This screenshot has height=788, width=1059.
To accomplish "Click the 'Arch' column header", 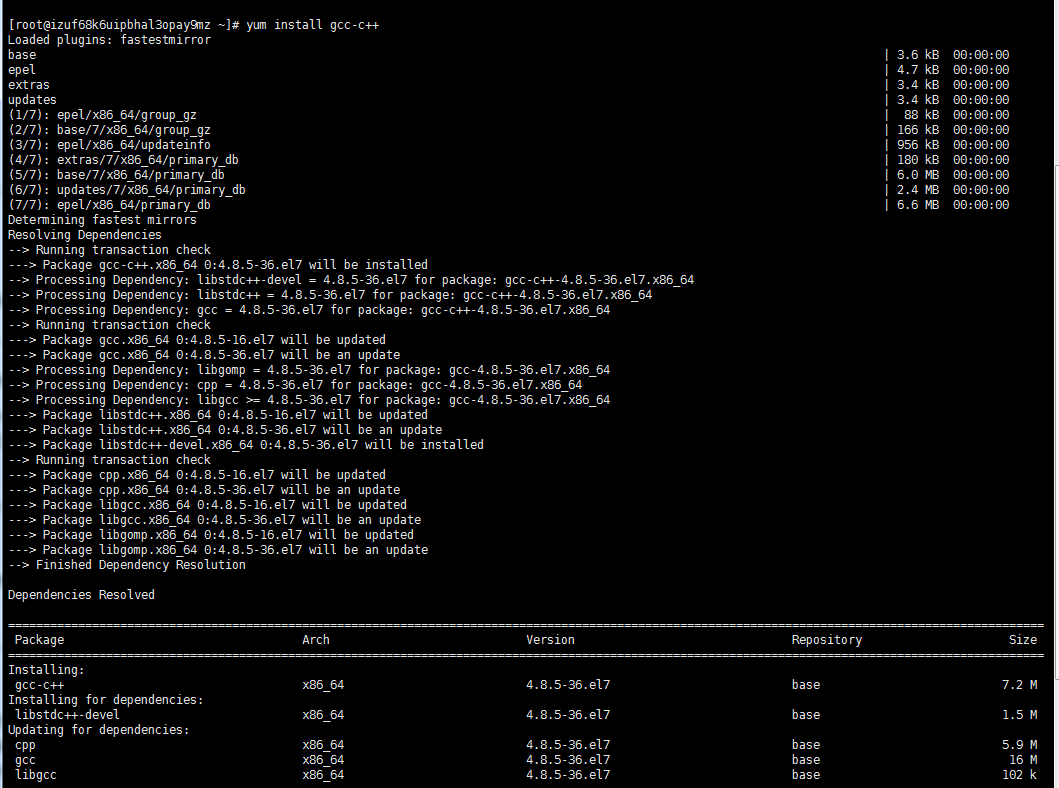I will point(316,640).
